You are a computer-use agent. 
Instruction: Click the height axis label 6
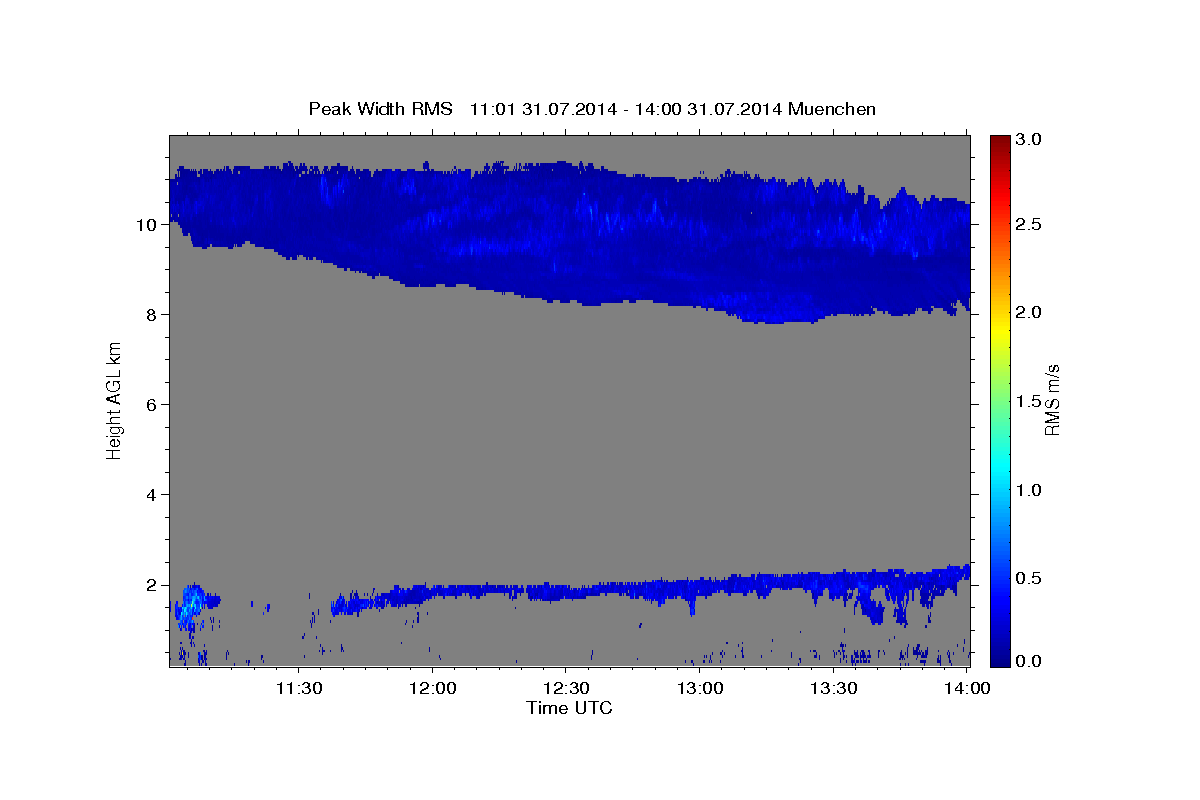(152, 404)
